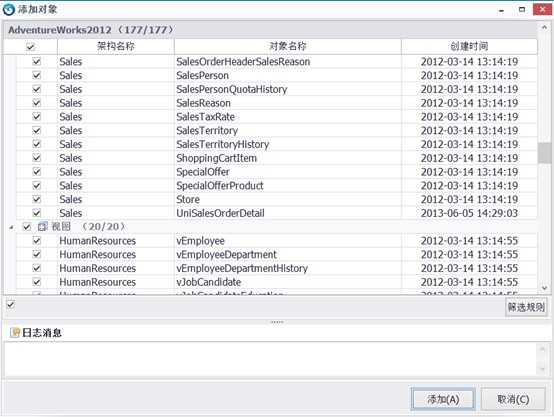Viewport: 554px width, 417px height.
Task: Uncheck the SpecialOffer row checkbox
Action: click(36, 171)
